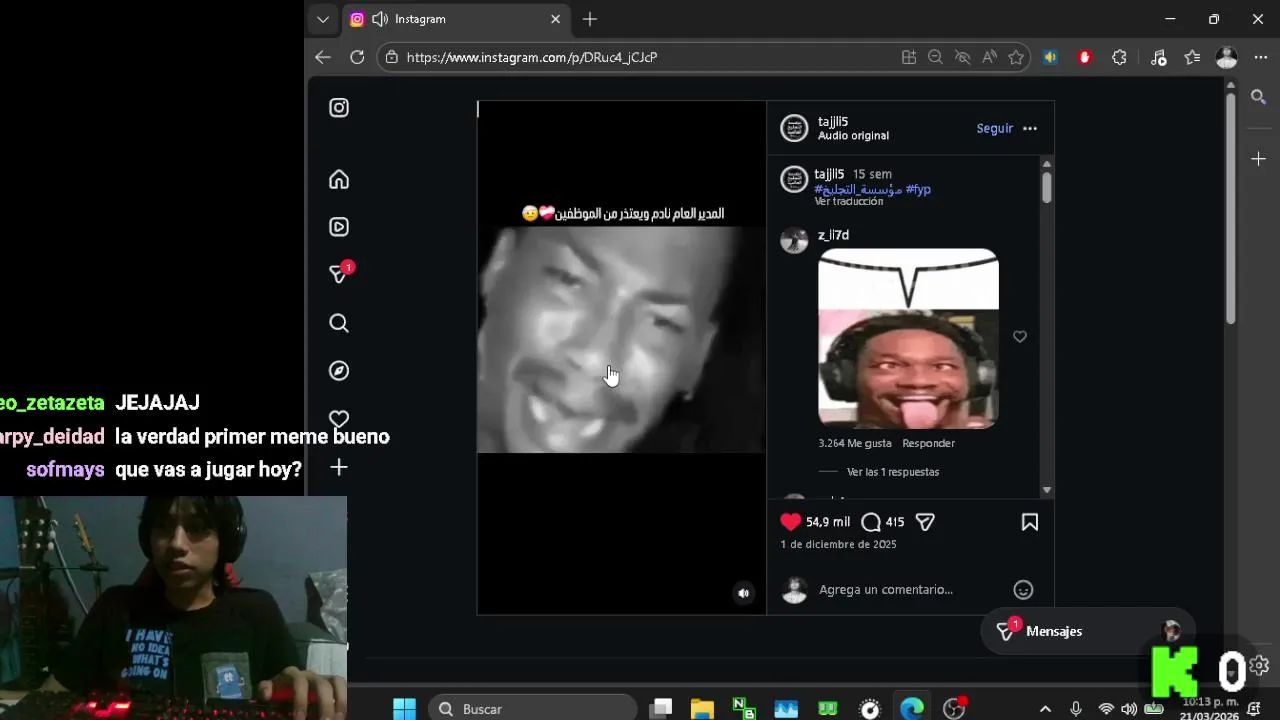This screenshot has height=720, width=1280.
Task: Like the post with the red heart
Action: [x=790, y=522]
